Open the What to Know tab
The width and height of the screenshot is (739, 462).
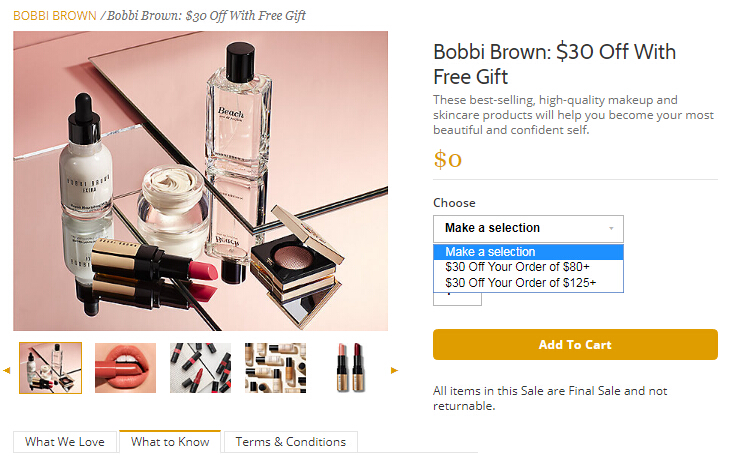(x=170, y=442)
